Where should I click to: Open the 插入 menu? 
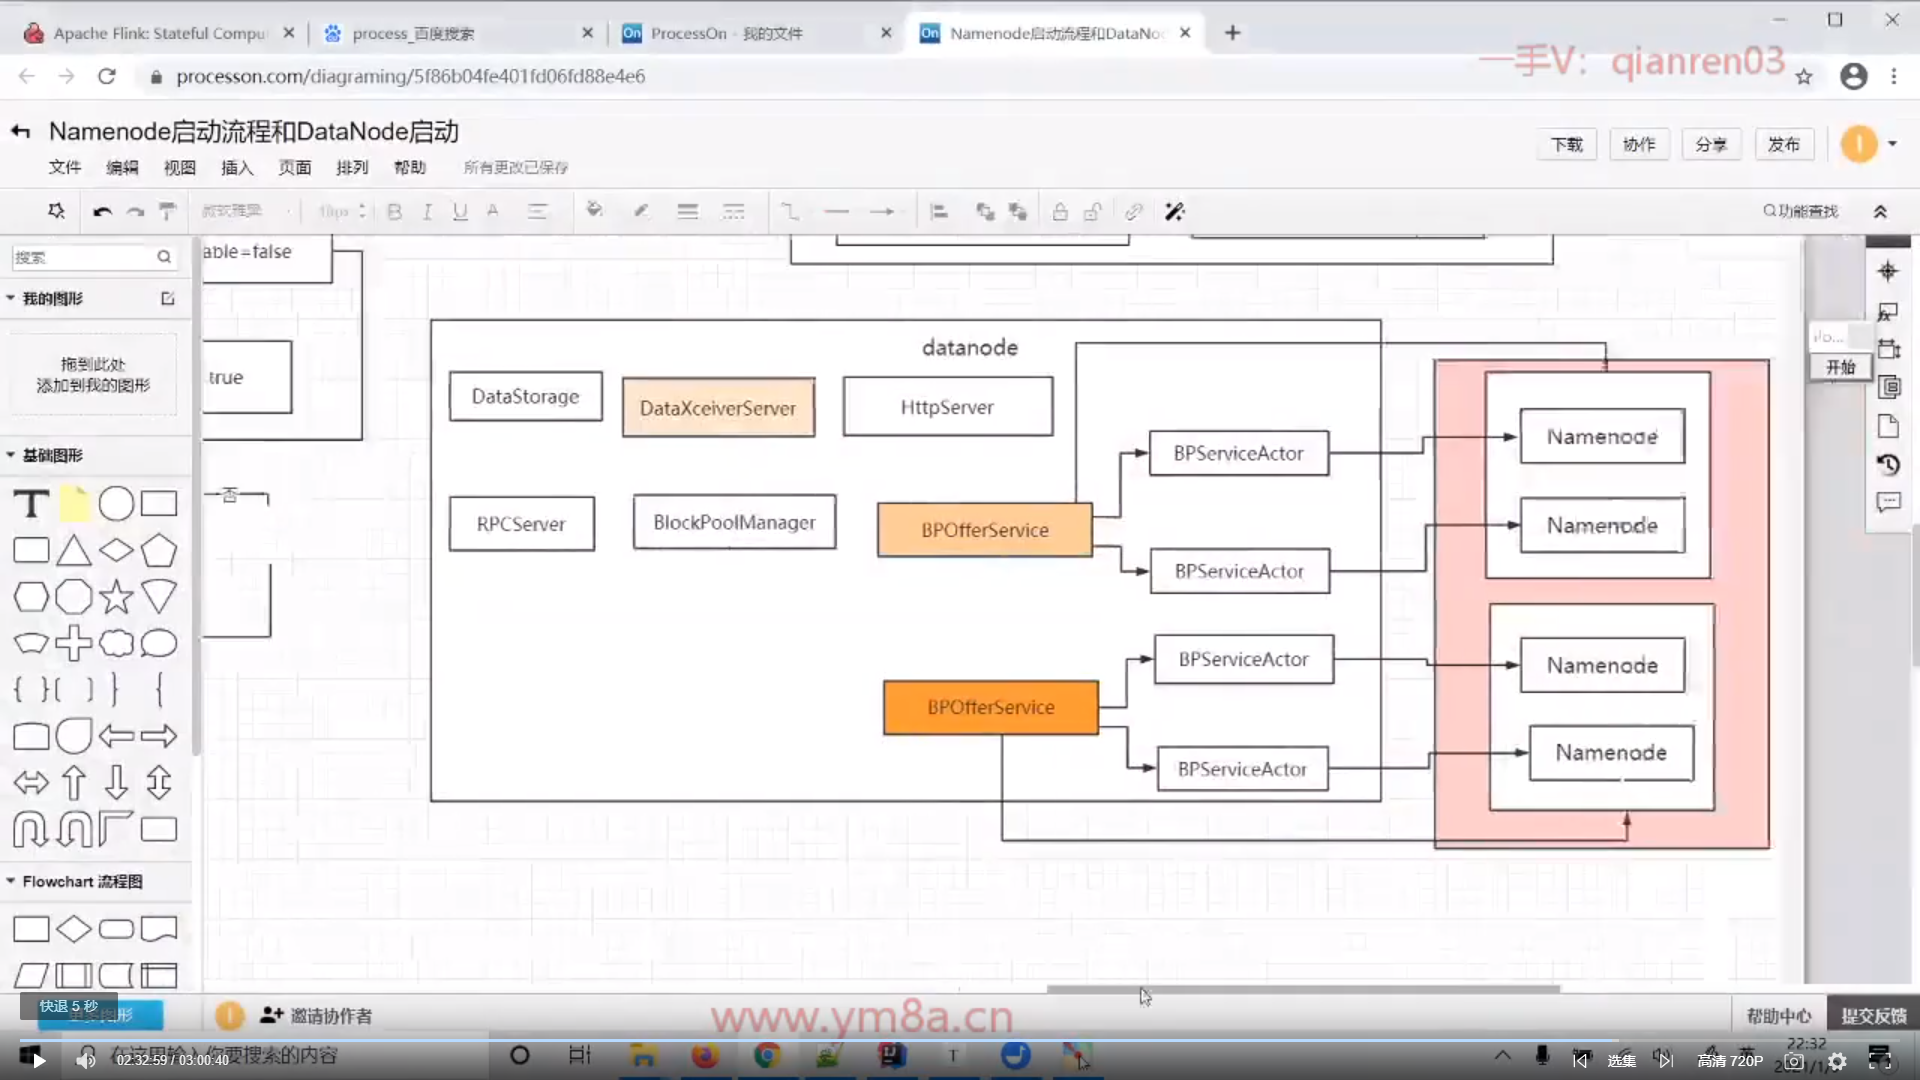237,167
